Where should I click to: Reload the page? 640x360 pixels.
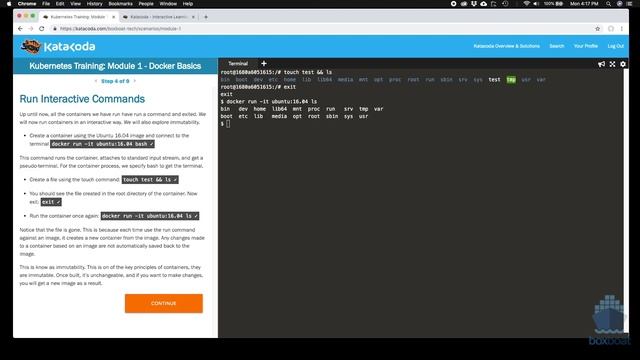coord(41,29)
